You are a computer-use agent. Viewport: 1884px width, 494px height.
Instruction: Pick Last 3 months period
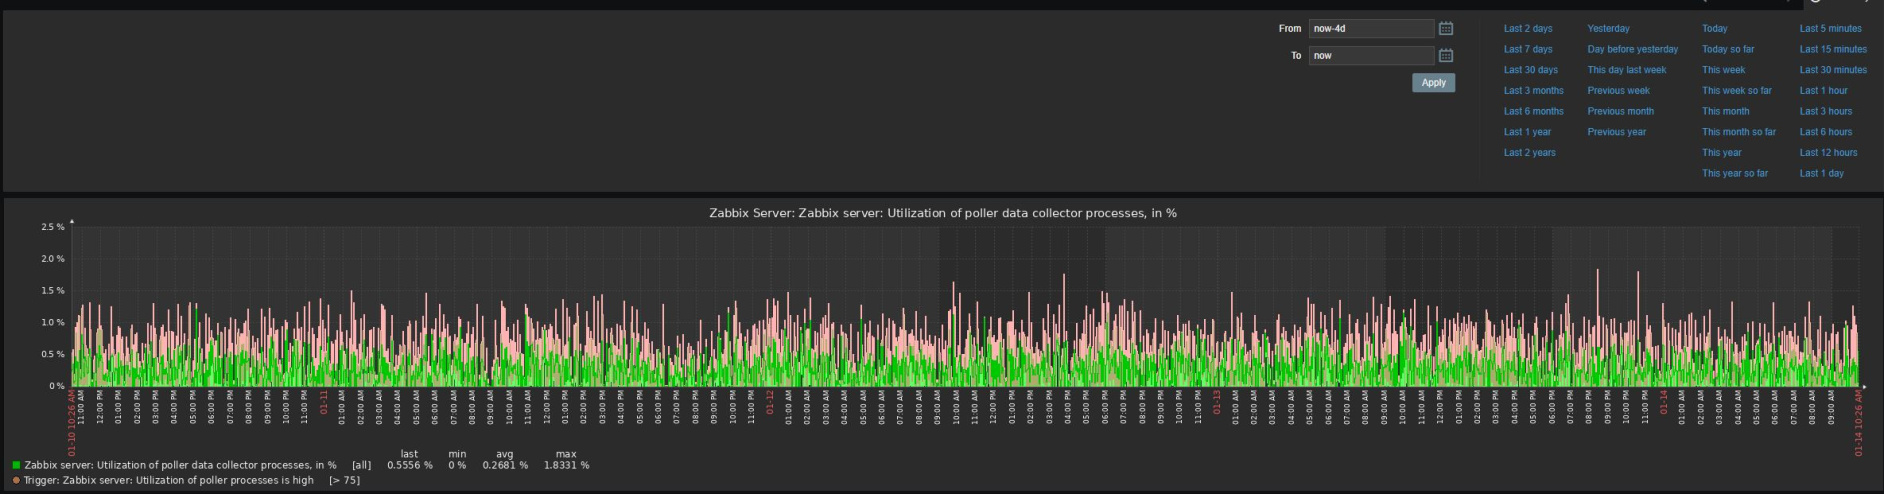(x=1533, y=91)
